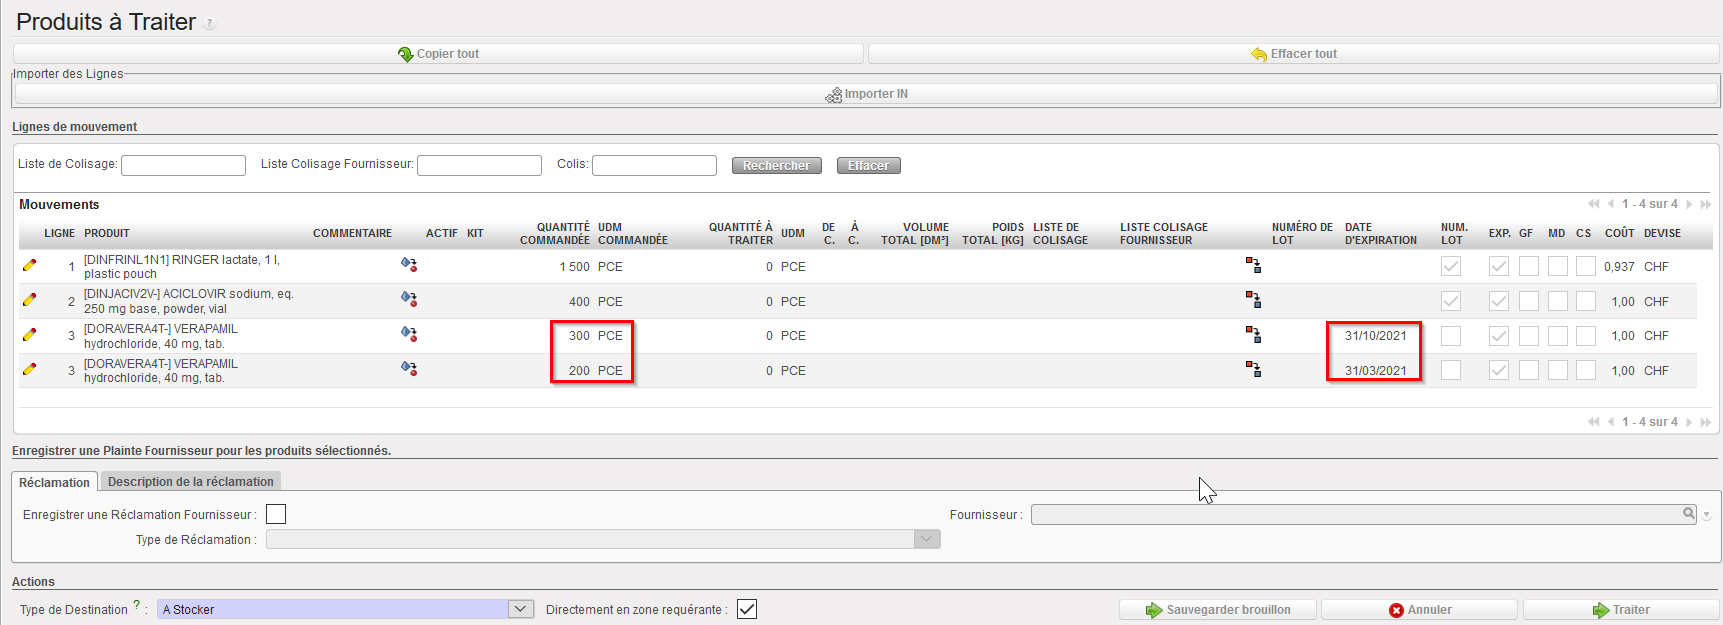Viewport: 1723px width, 625px height.
Task: Toggle GF checkbox on RINGER lactate row
Action: point(1528,266)
